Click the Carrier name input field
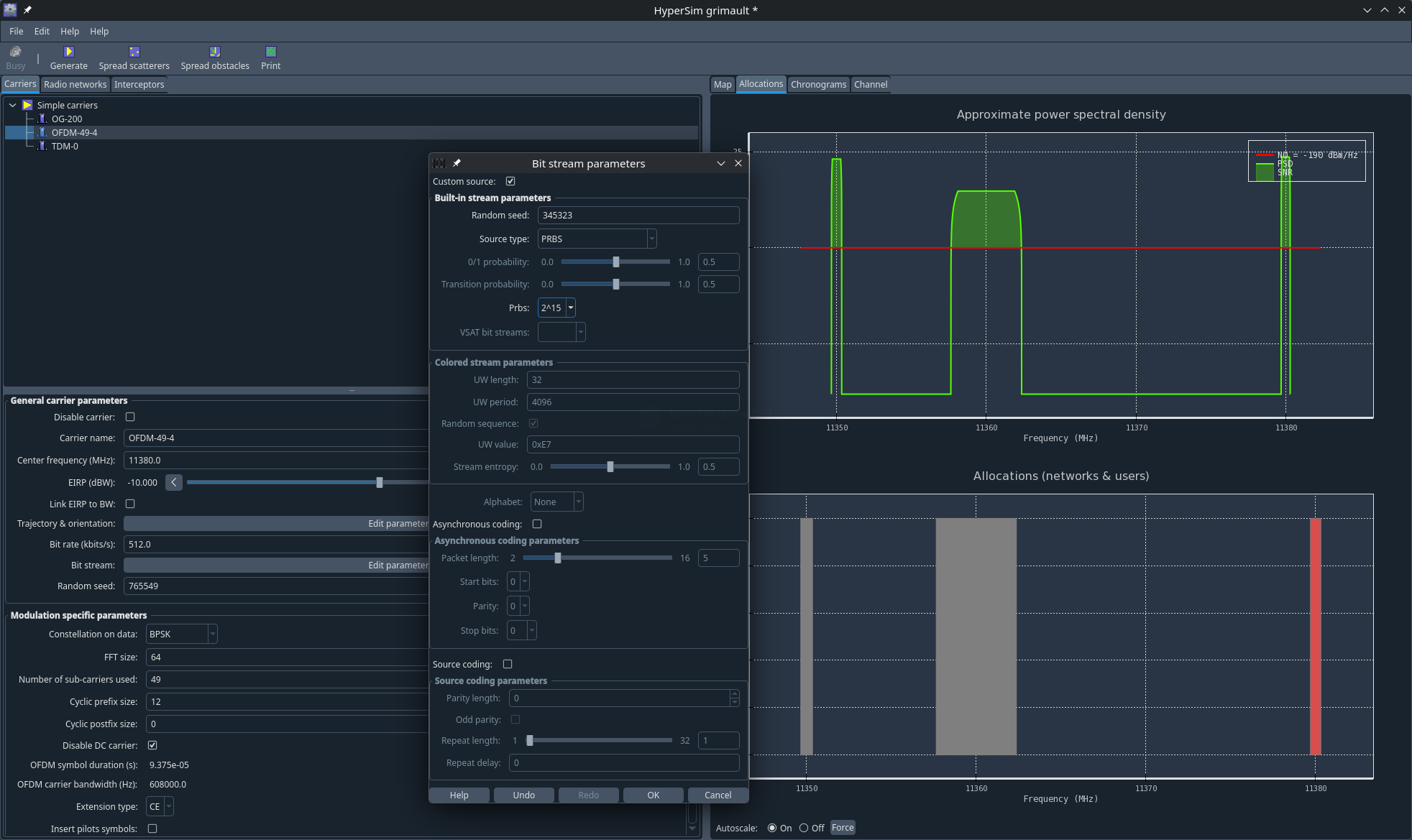The image size is (1428, 840). click(x=276, y=438)
